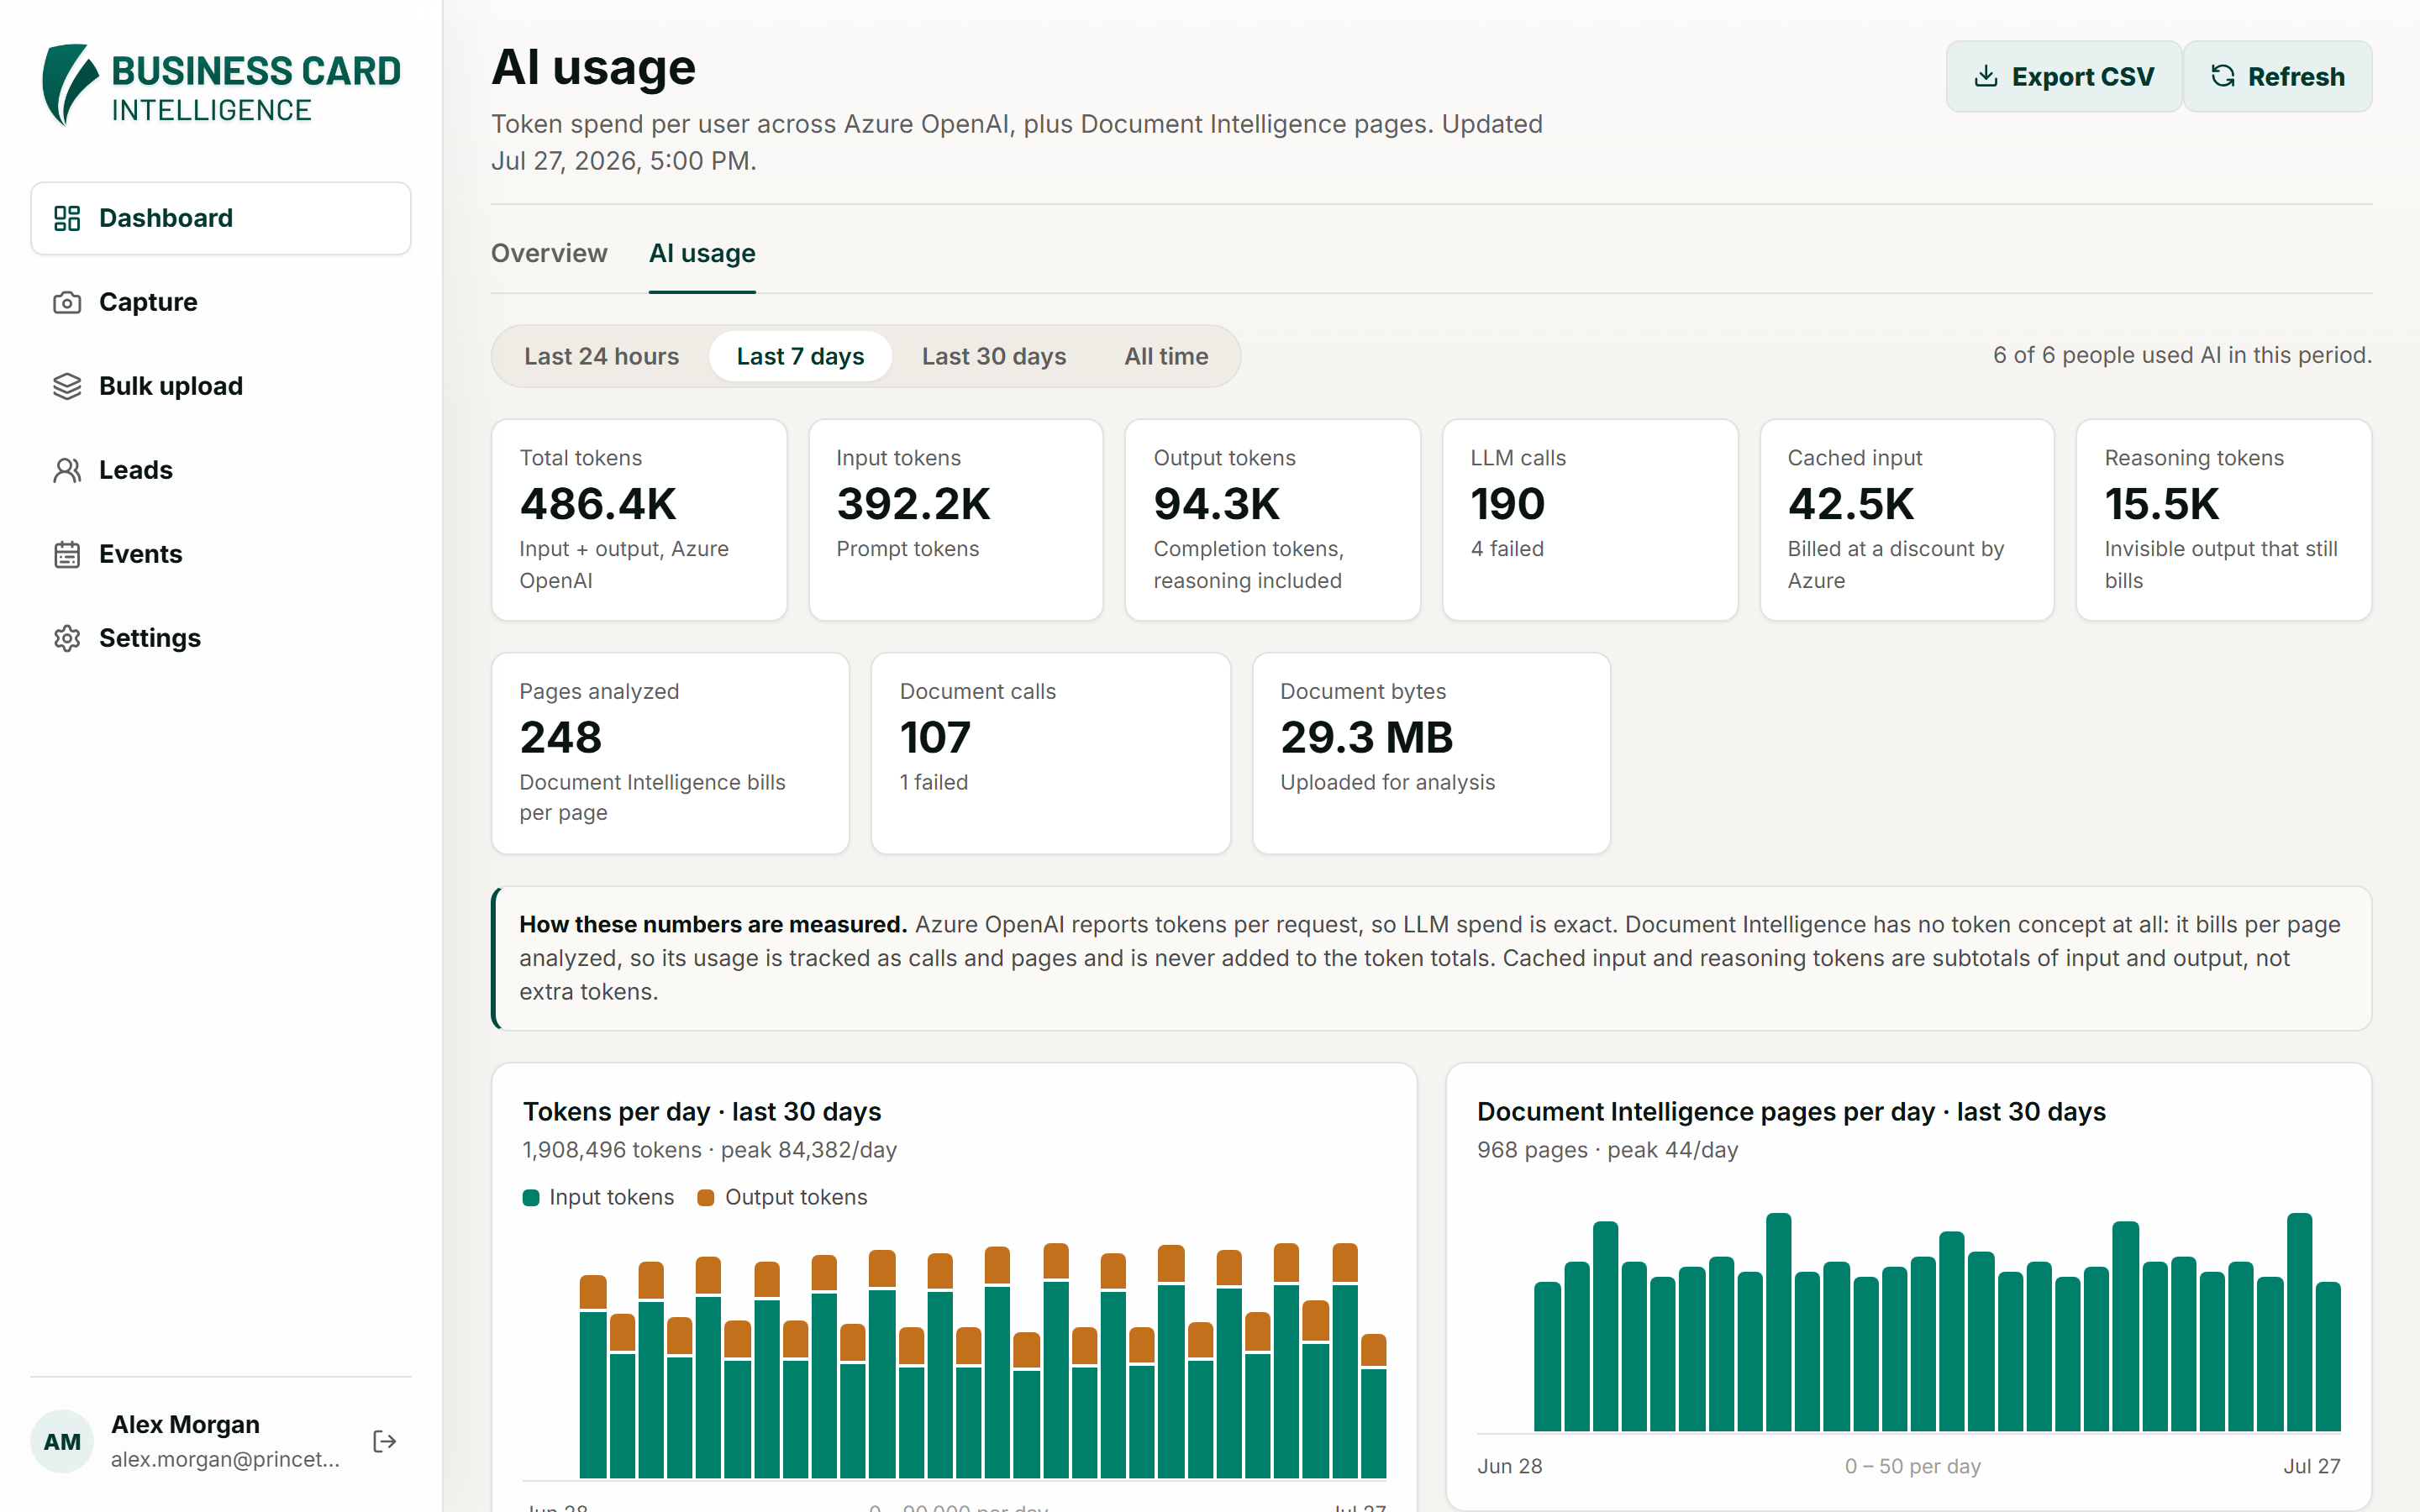
Task: Click the circular arrows Refresh icon
Action: click(2222, 76)
